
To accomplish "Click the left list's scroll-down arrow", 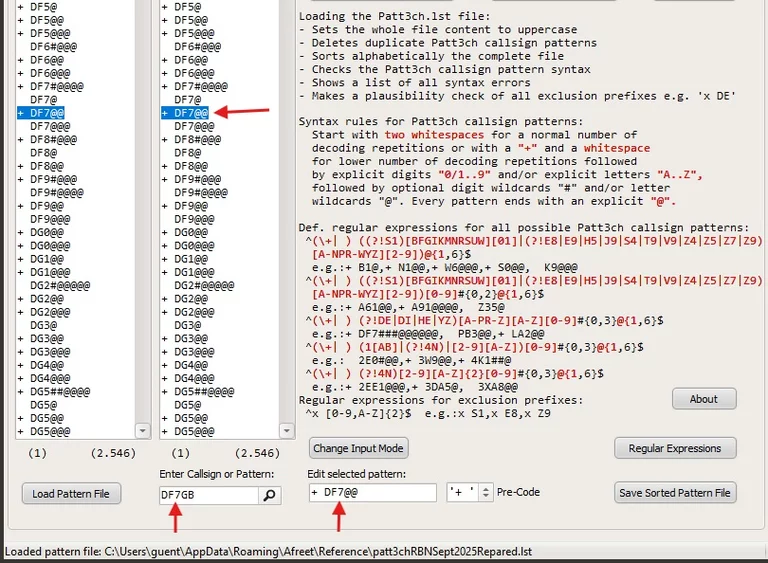I will tap(143, 431).
